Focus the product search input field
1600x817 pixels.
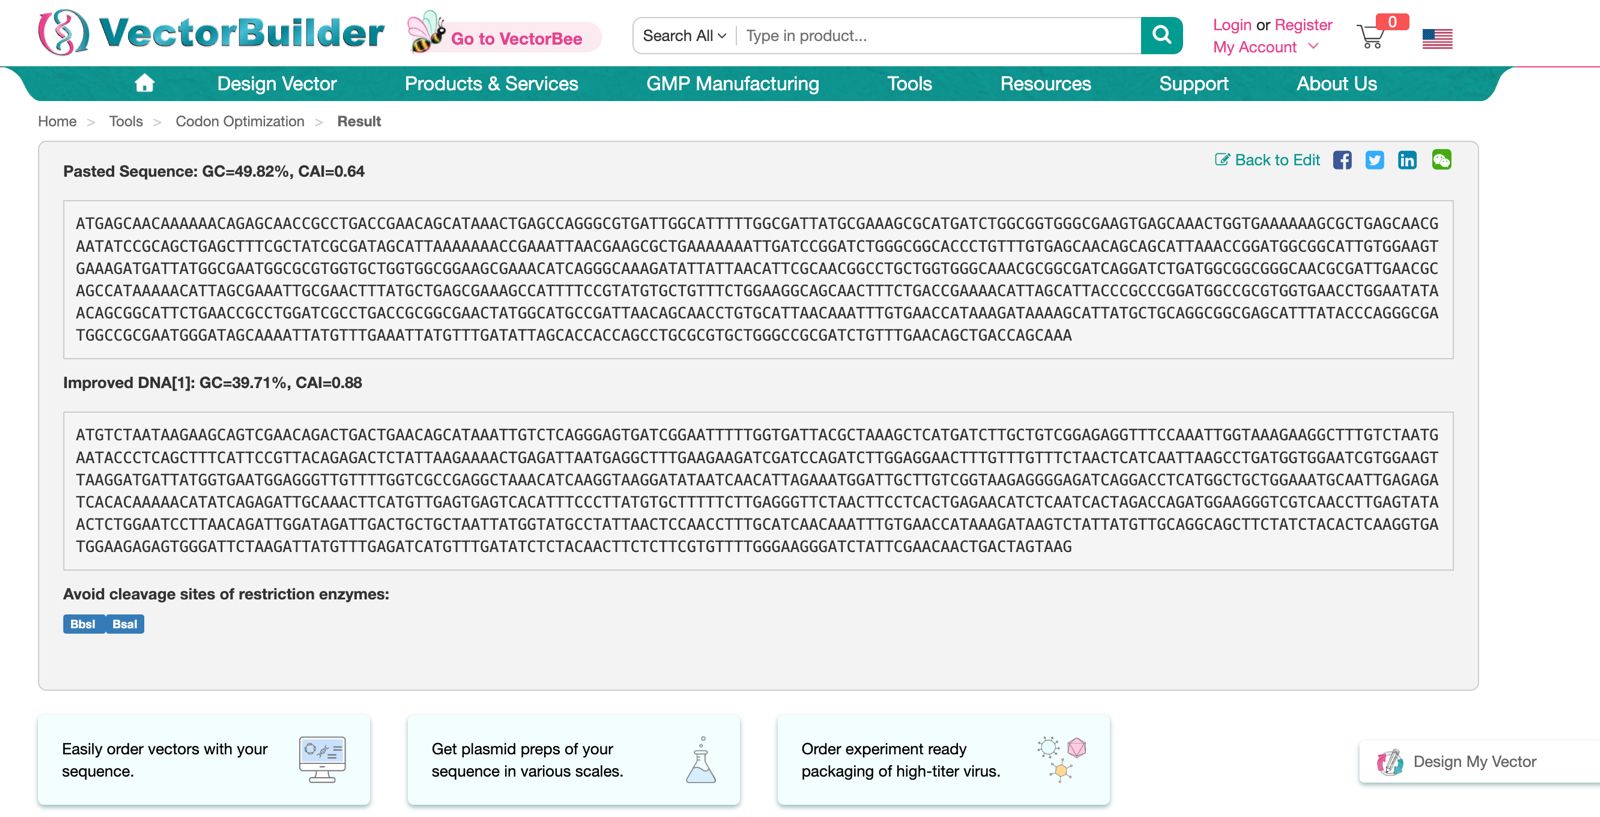click(x=938, y=36)
